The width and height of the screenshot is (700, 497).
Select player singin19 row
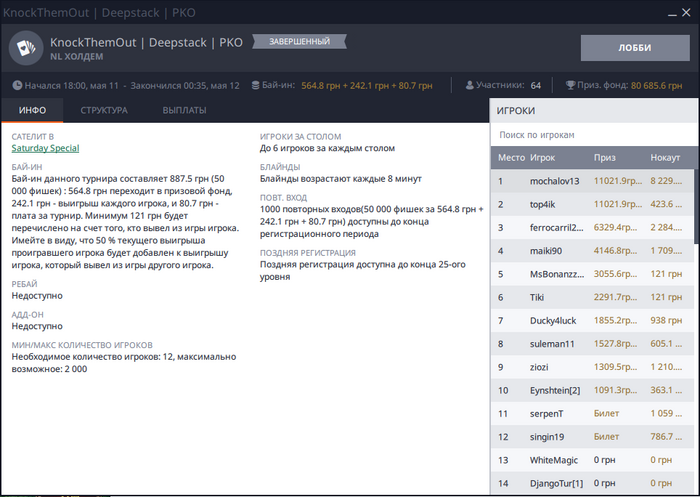pyautogui.click(x=592, y=437)
